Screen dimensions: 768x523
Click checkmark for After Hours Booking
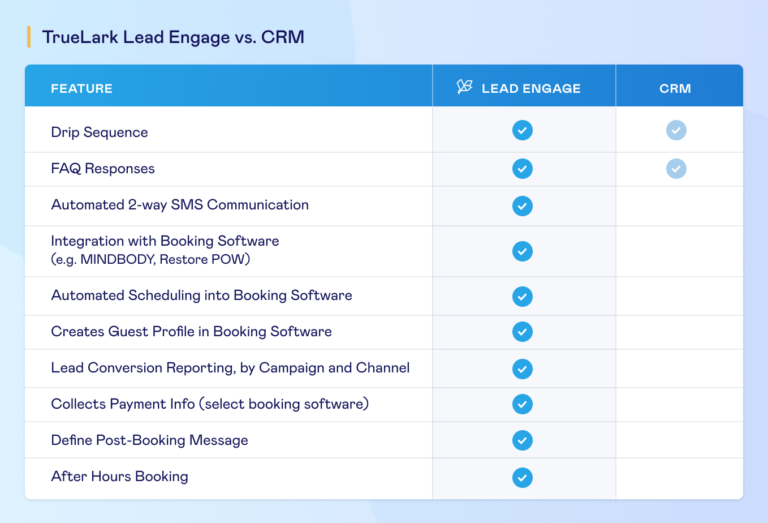point(523,477)
